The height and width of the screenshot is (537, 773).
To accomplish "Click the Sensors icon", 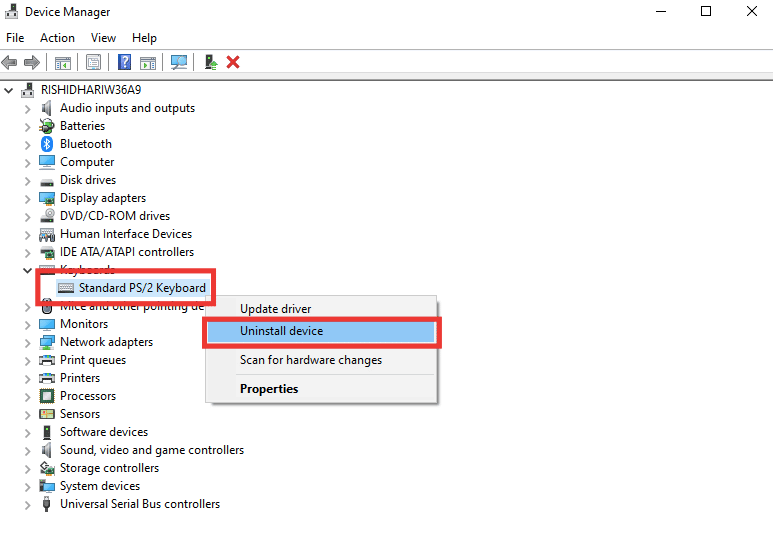I will point(47,414).
